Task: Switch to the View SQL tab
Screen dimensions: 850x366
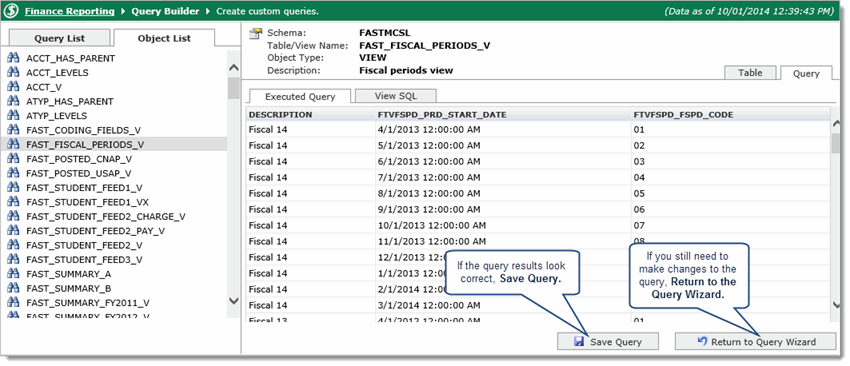Action: (396, 96)
